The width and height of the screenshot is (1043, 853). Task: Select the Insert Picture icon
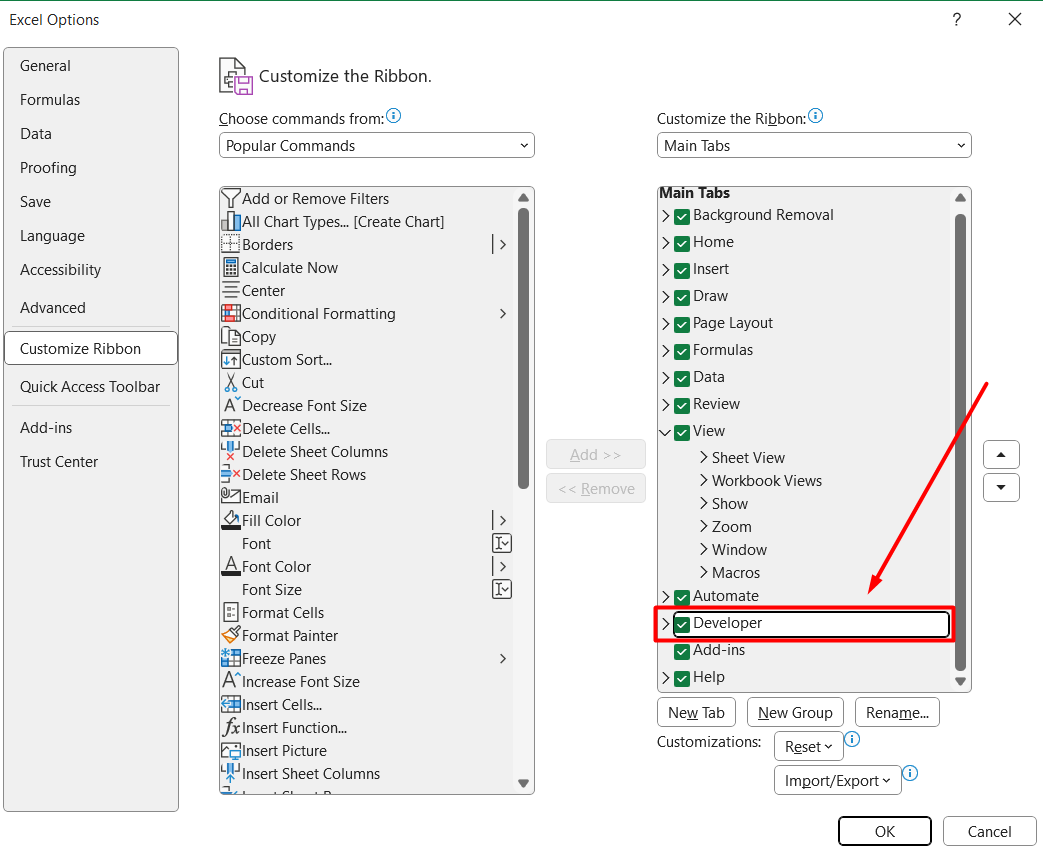[230, 751]
